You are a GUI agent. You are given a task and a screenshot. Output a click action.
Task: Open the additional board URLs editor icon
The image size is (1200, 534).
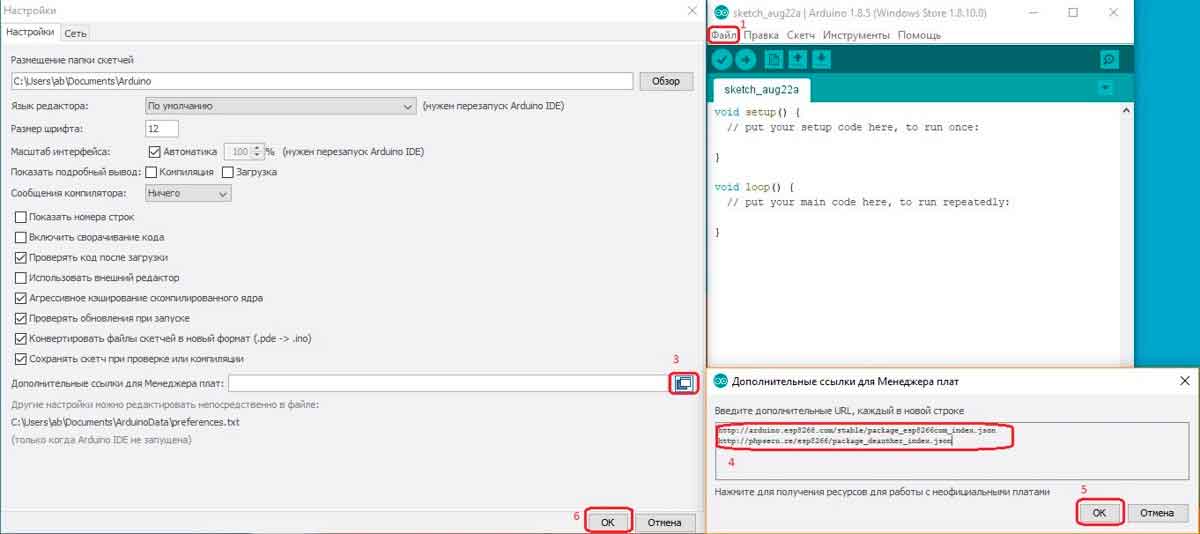click(684, 383)
